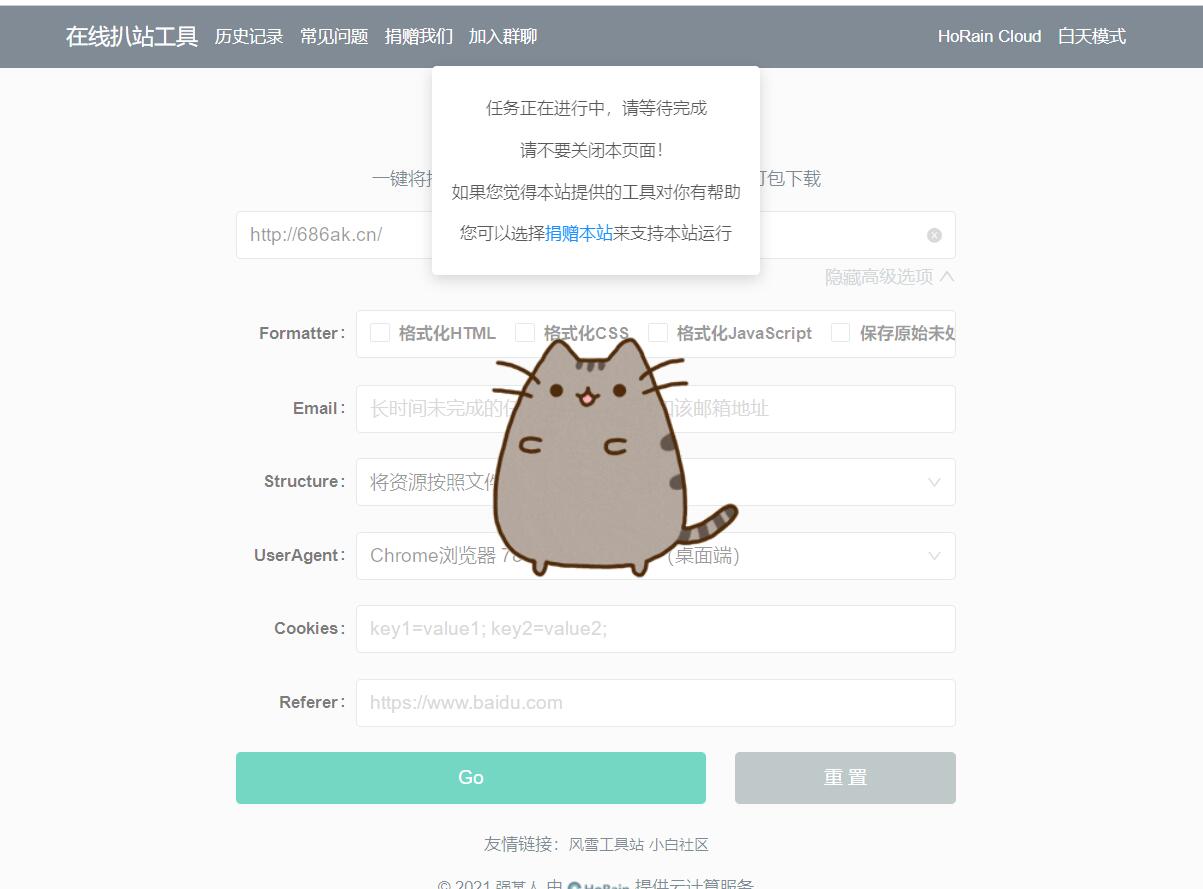
Task: Open 历史记录 in the navigation bar
Action: [x=249, y=37]
